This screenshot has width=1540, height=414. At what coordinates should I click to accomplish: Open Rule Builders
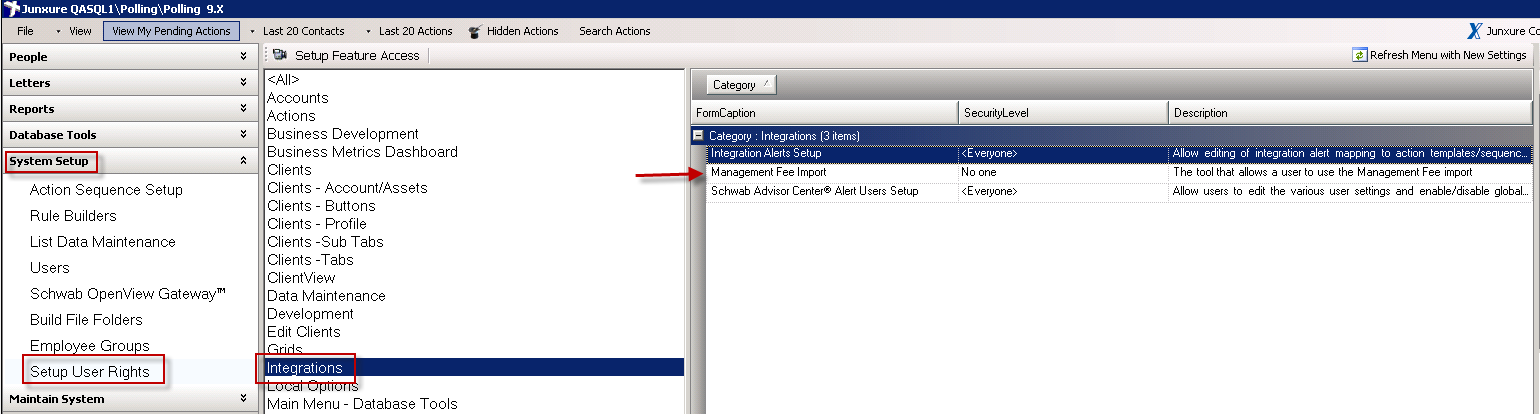point(73,216)
